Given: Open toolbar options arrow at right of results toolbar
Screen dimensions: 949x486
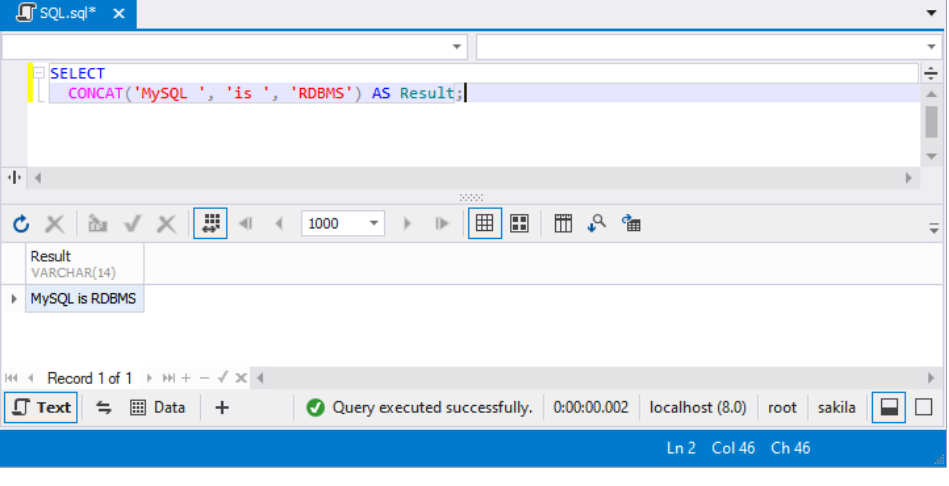Looking at the screenshot, I should coord(934,228).
